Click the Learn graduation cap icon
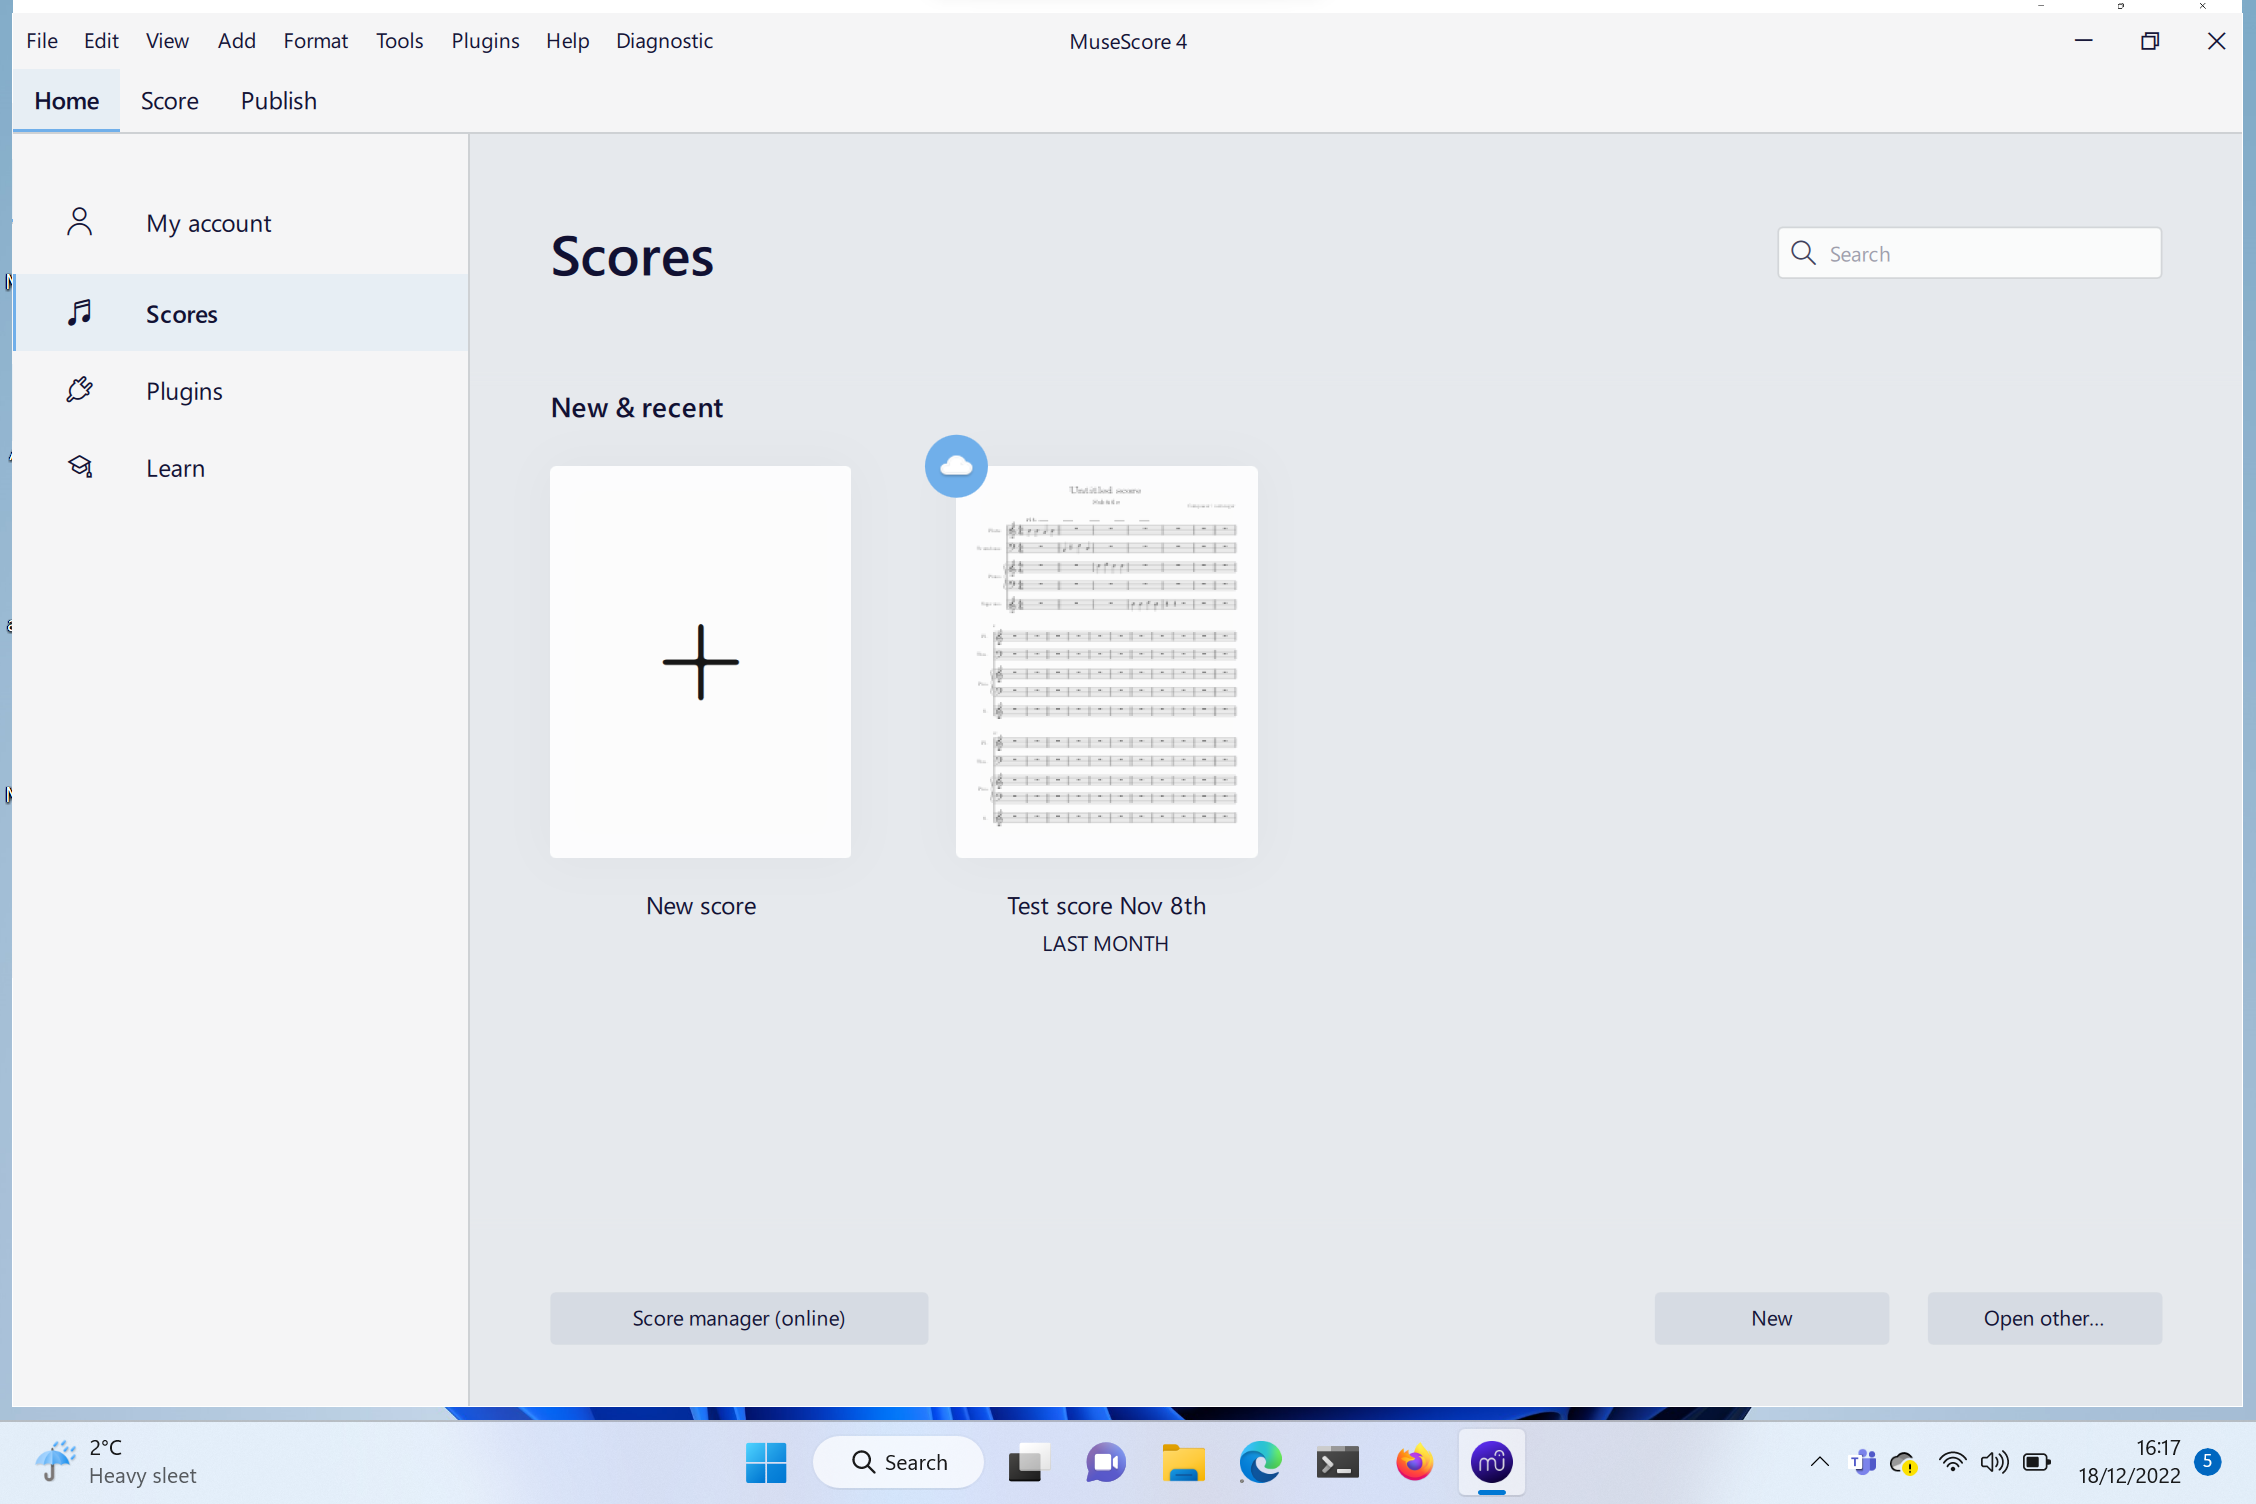 click(80, 466)
